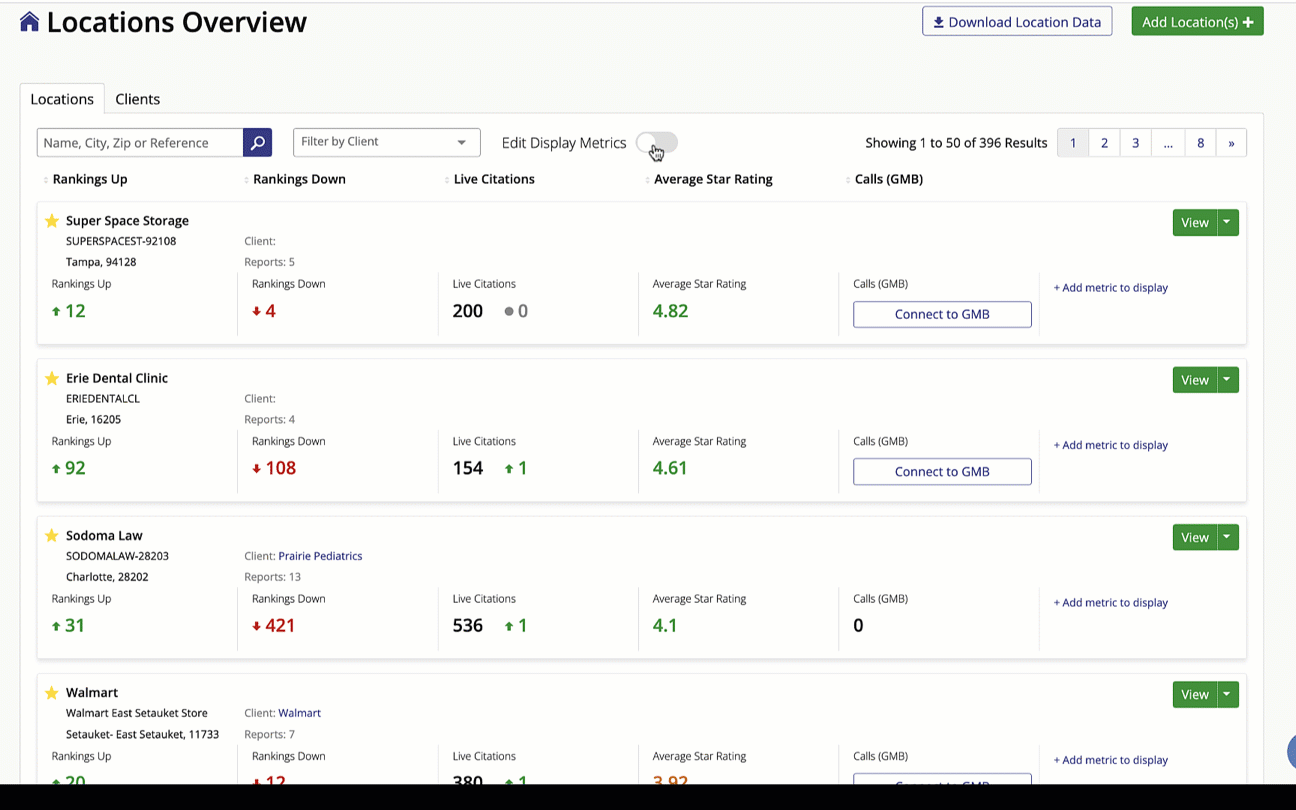Select the Locations tab

click(x=62, y=99)
